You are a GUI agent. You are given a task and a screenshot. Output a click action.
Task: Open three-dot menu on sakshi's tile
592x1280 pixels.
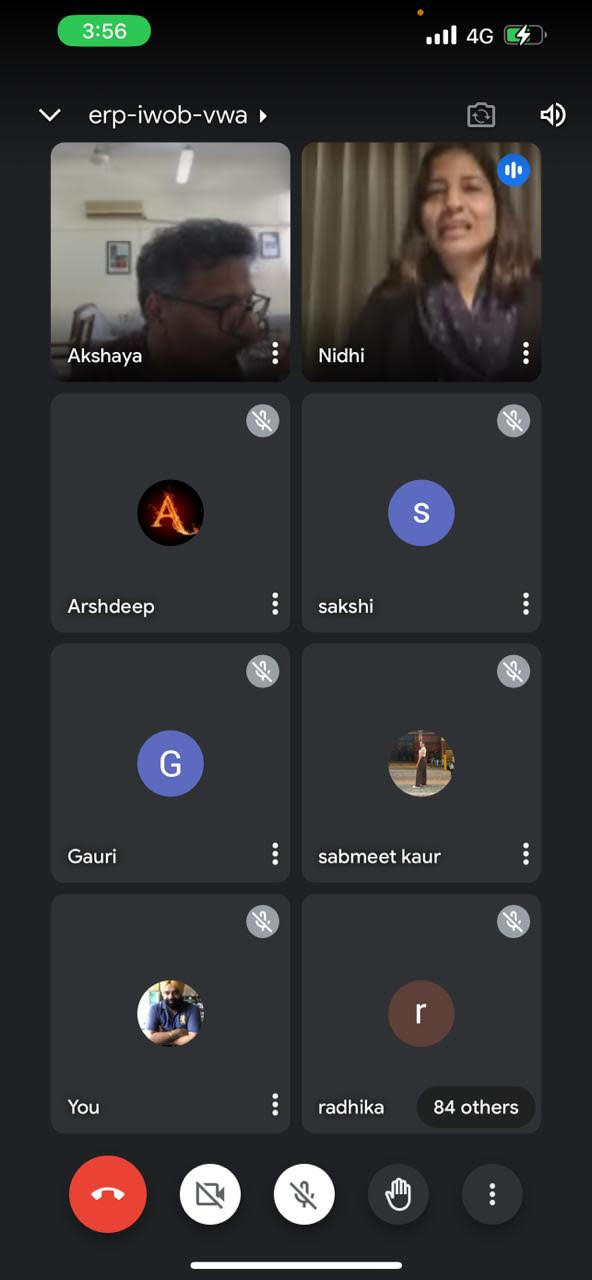point(525,604)
